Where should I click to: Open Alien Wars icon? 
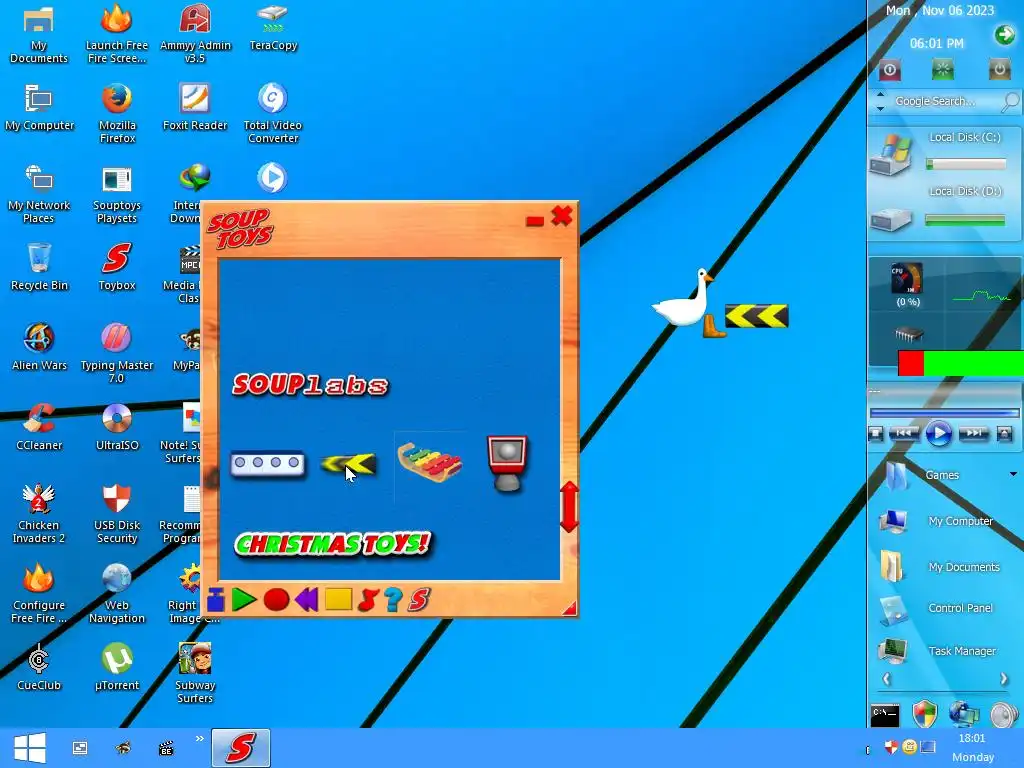click(39, 347)
